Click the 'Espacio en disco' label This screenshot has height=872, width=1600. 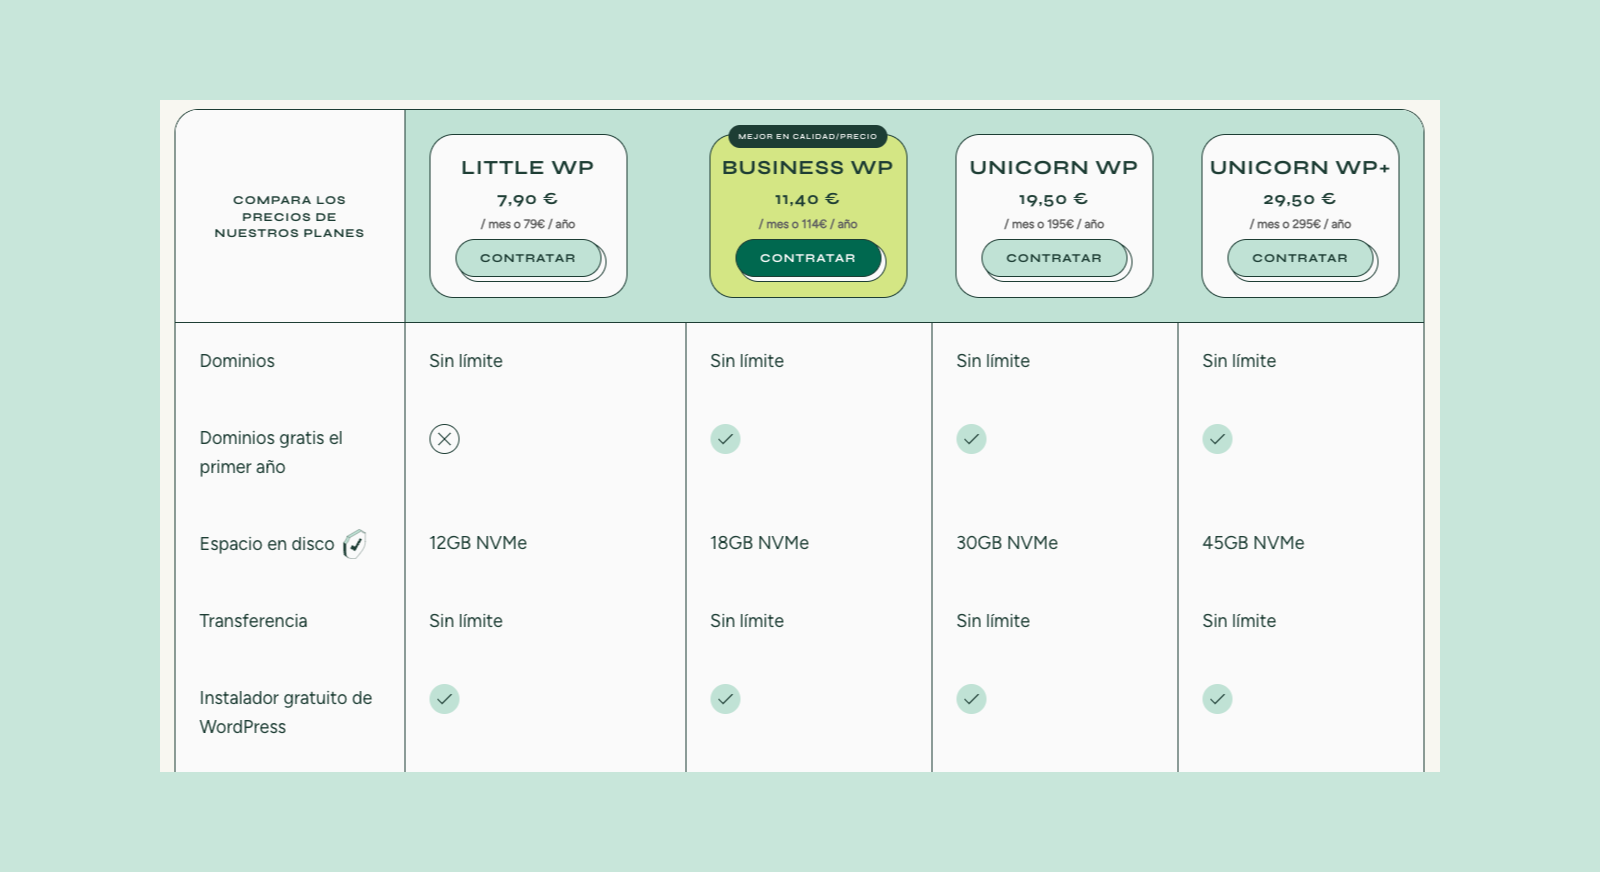[267, 544]
